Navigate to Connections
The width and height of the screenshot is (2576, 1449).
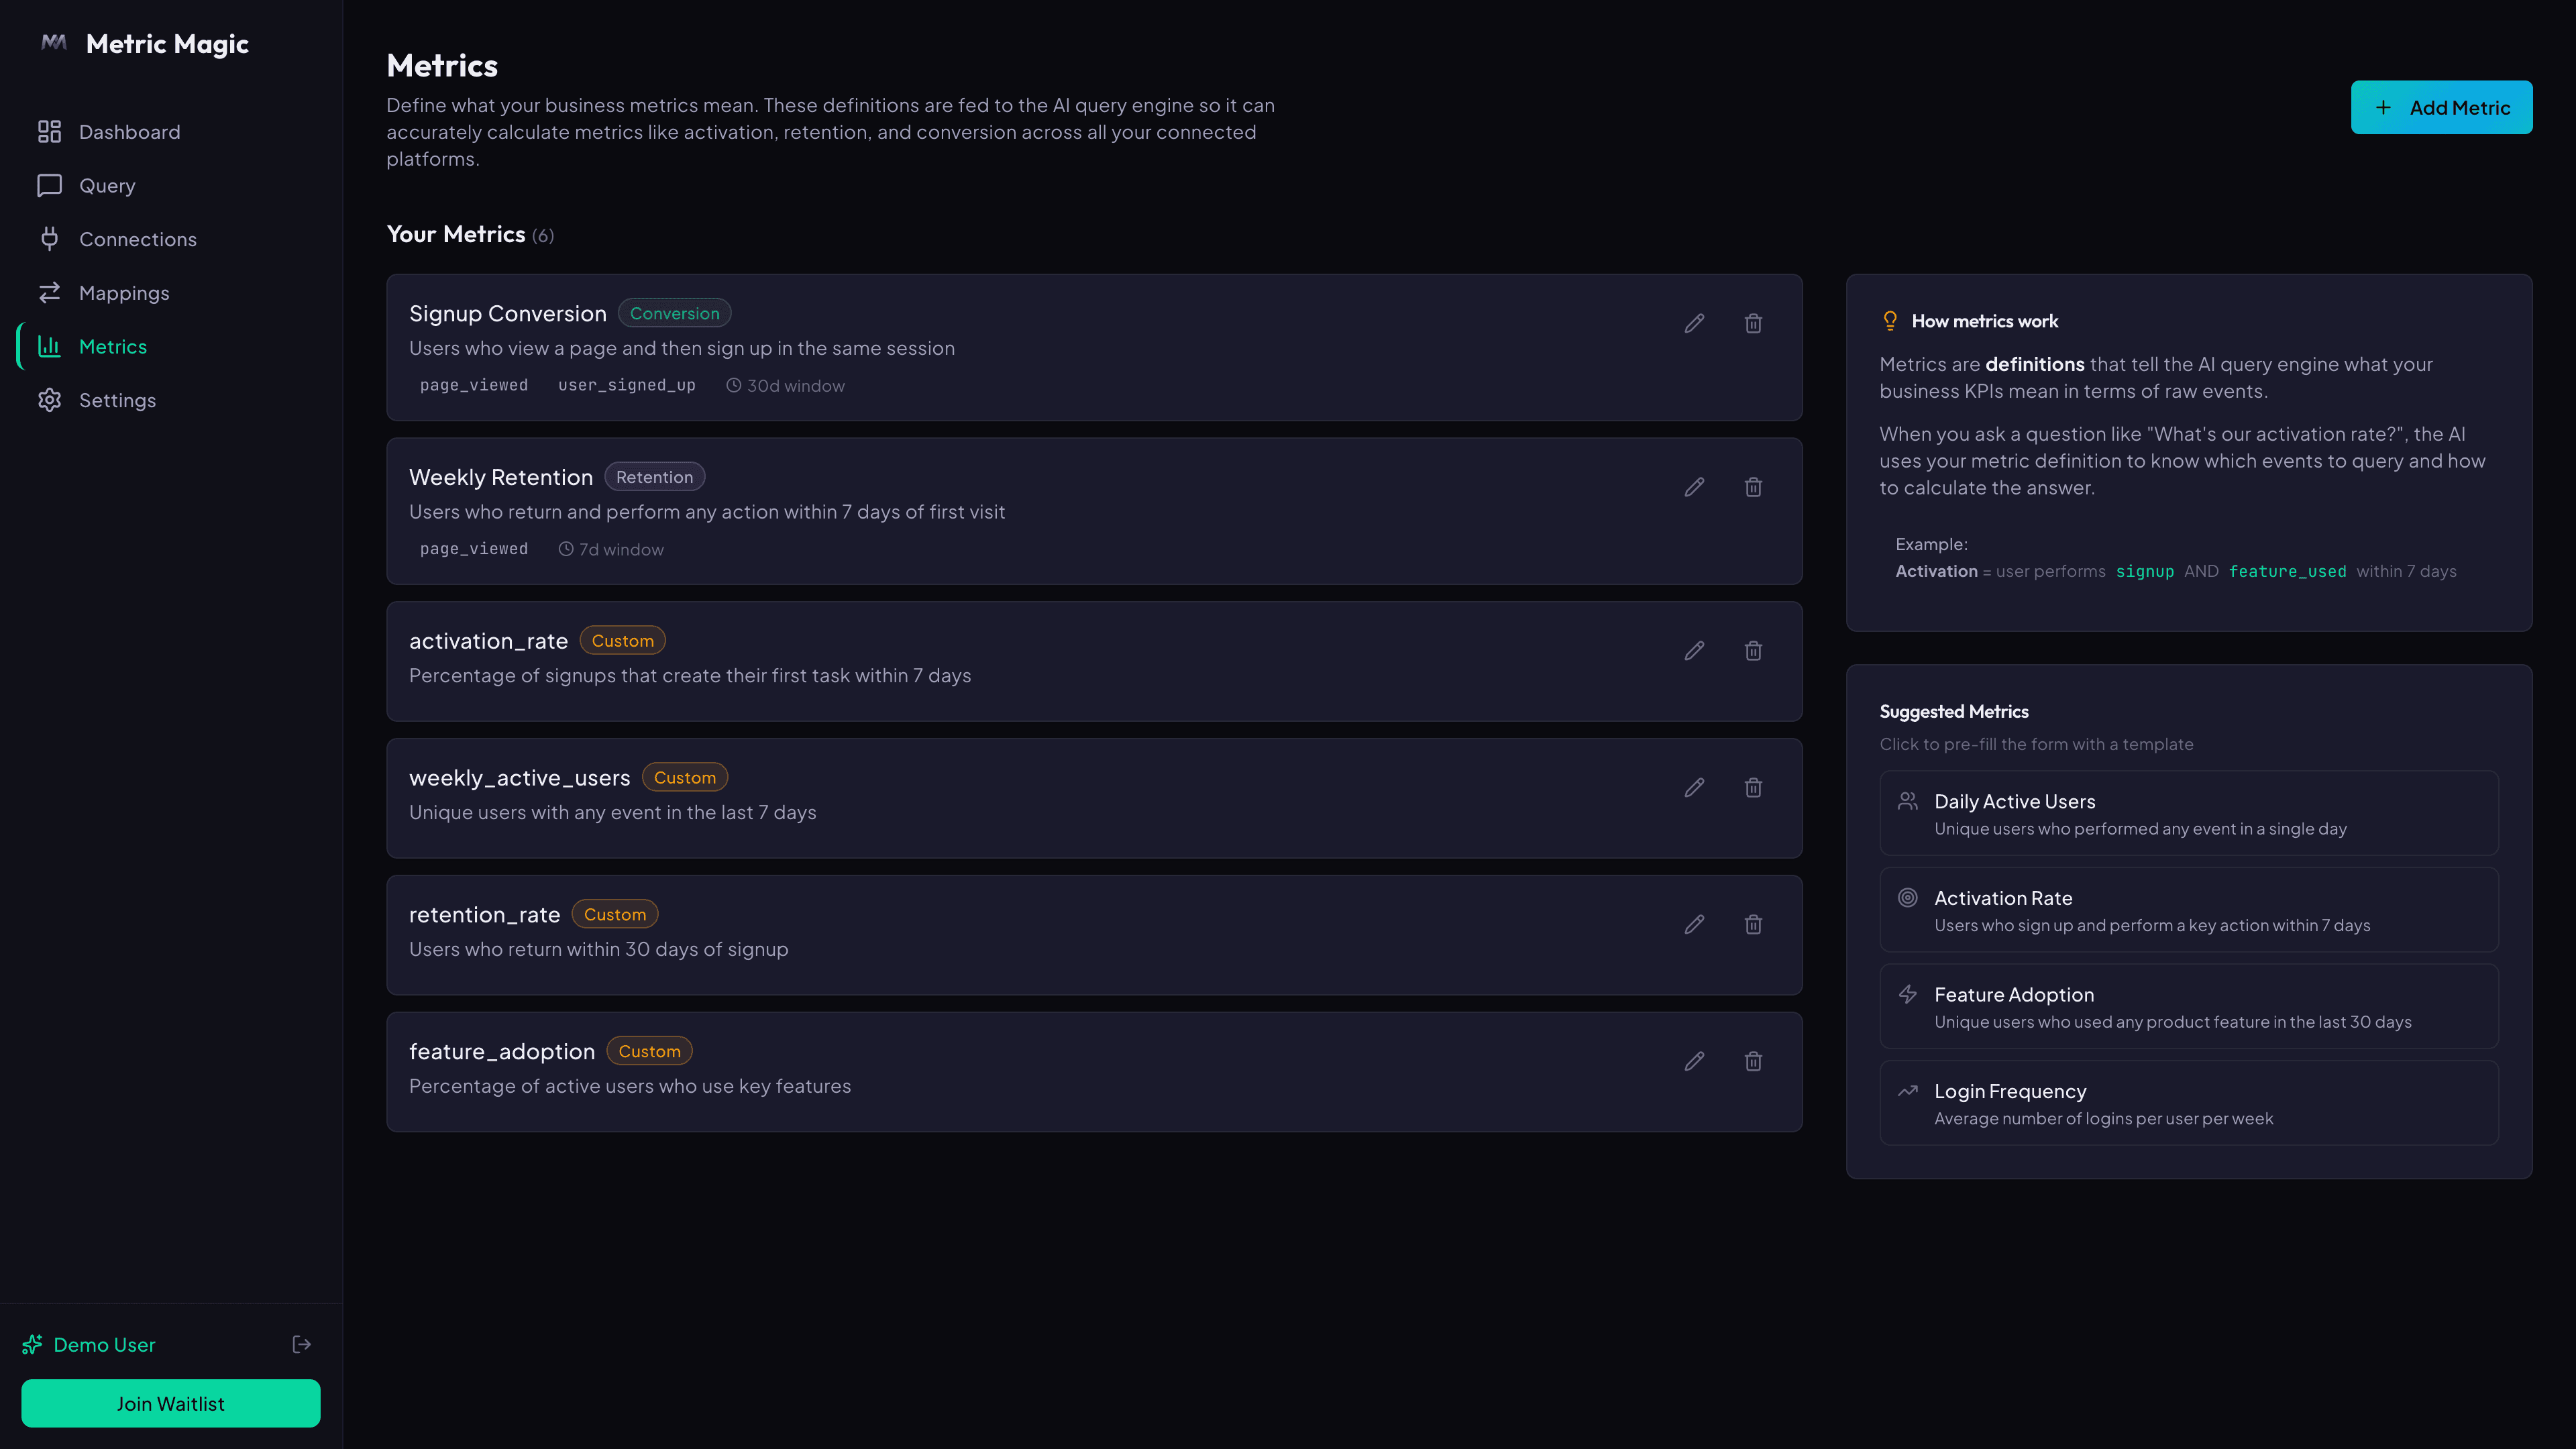137,239
